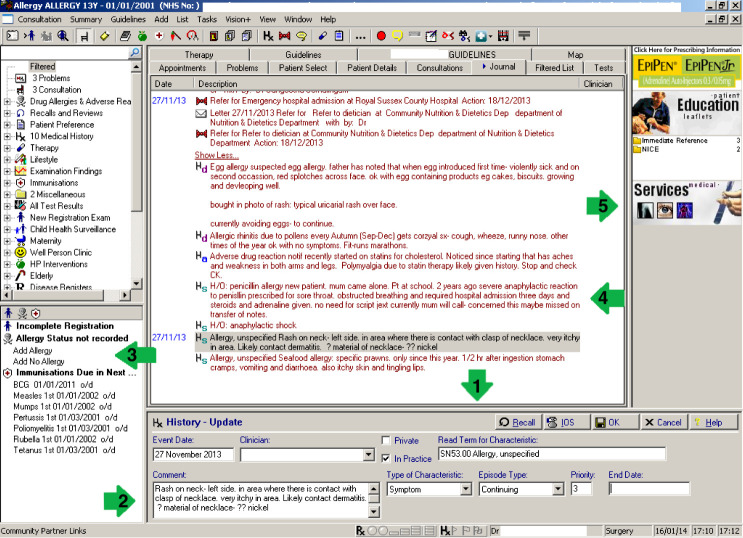
Task: Click the Cancel button
Action: point(663,422)
